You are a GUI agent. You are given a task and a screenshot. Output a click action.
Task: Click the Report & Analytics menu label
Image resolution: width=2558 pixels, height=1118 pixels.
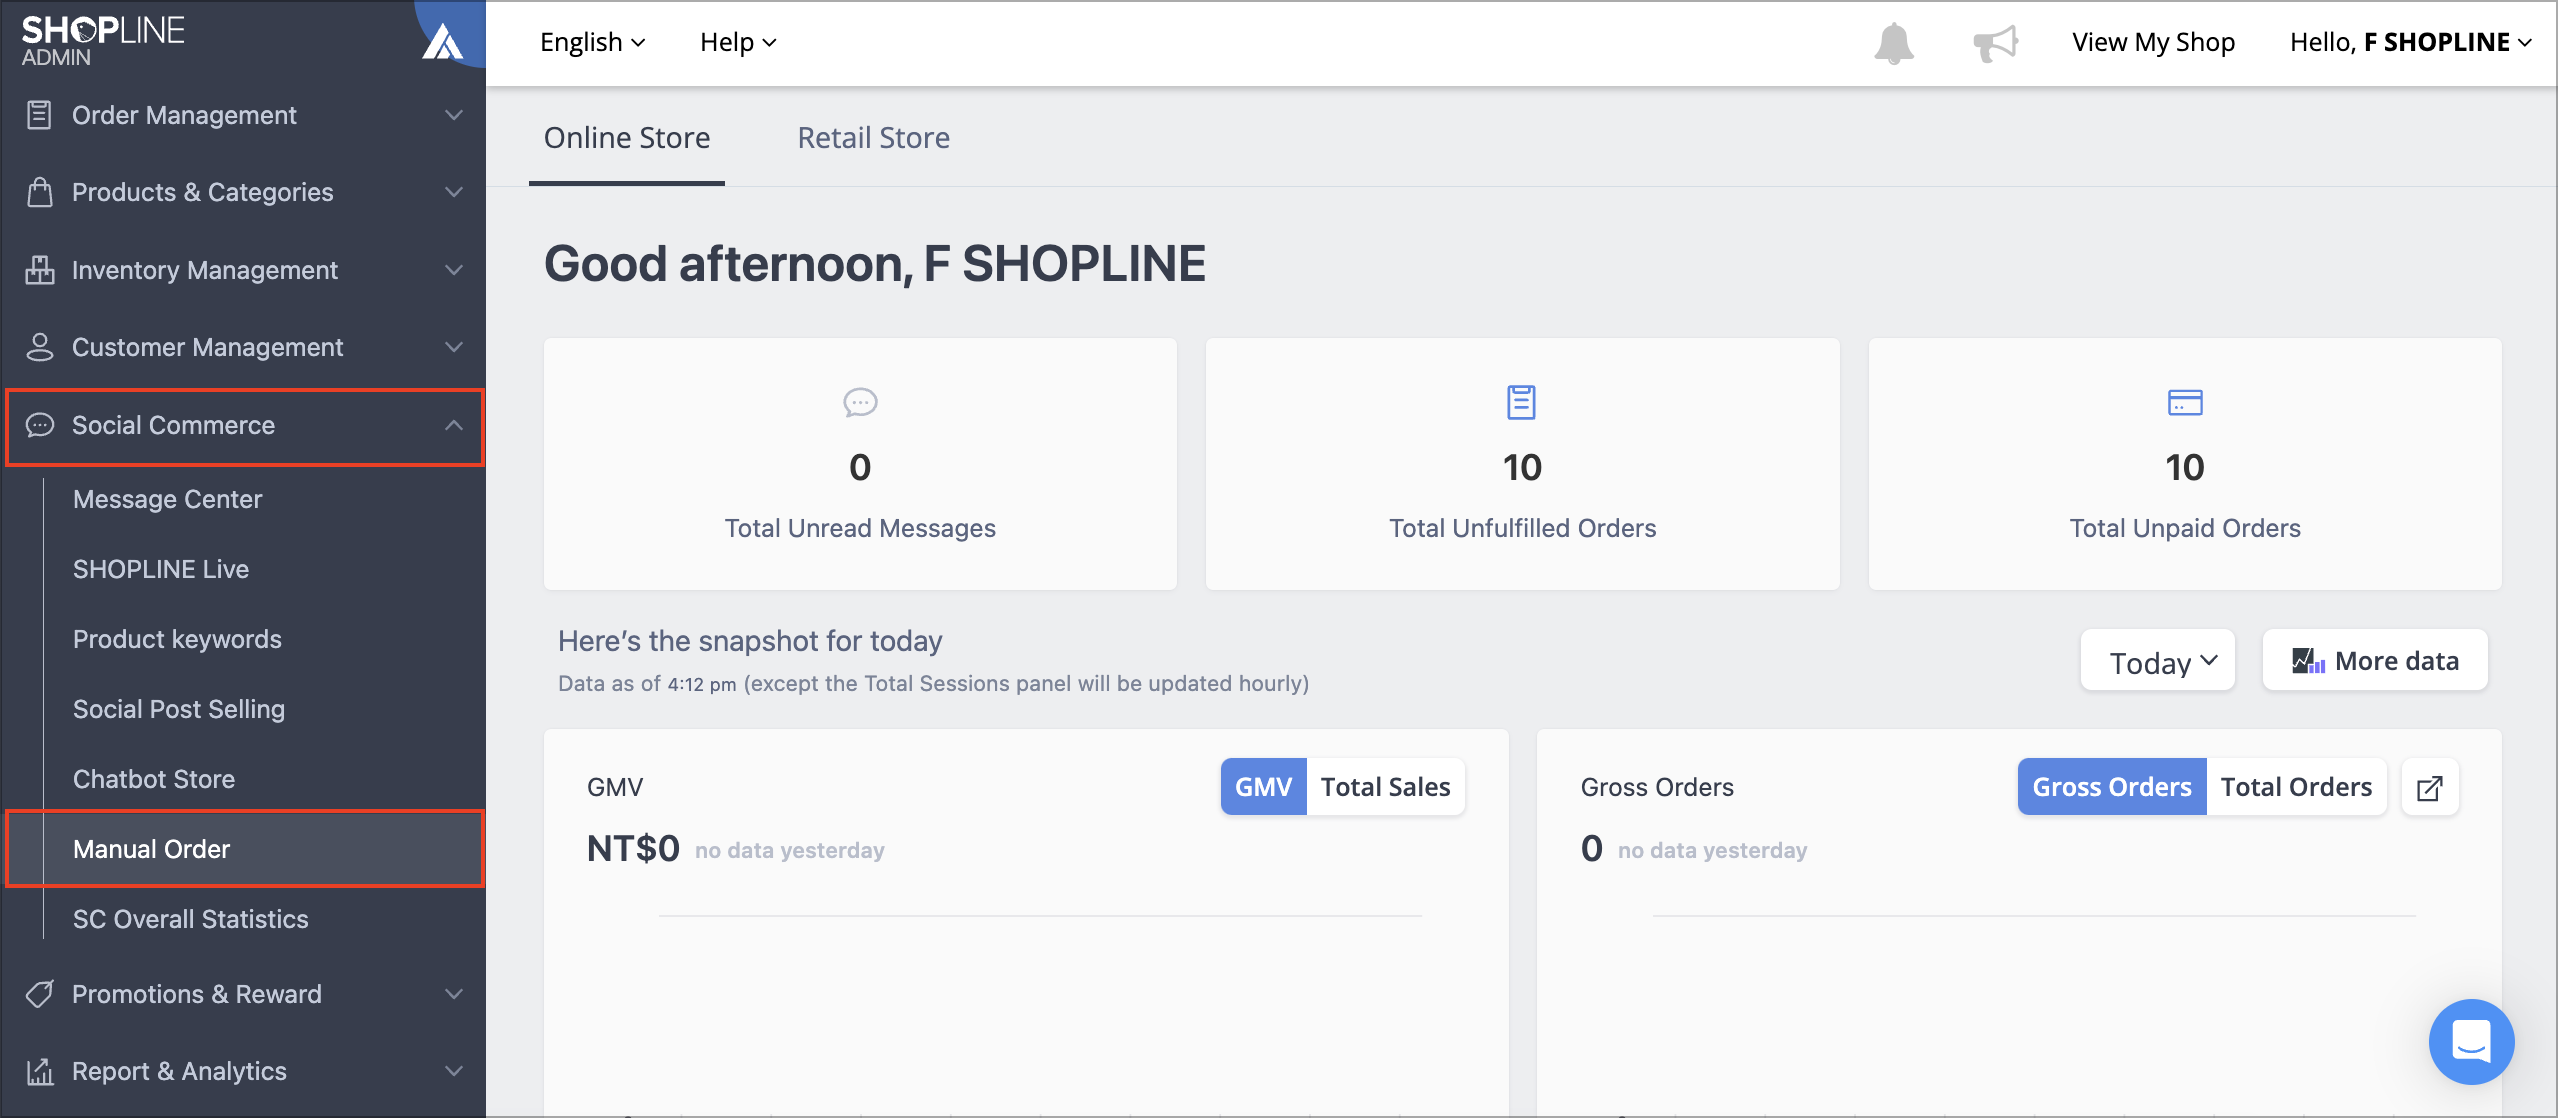point(179,1071)
